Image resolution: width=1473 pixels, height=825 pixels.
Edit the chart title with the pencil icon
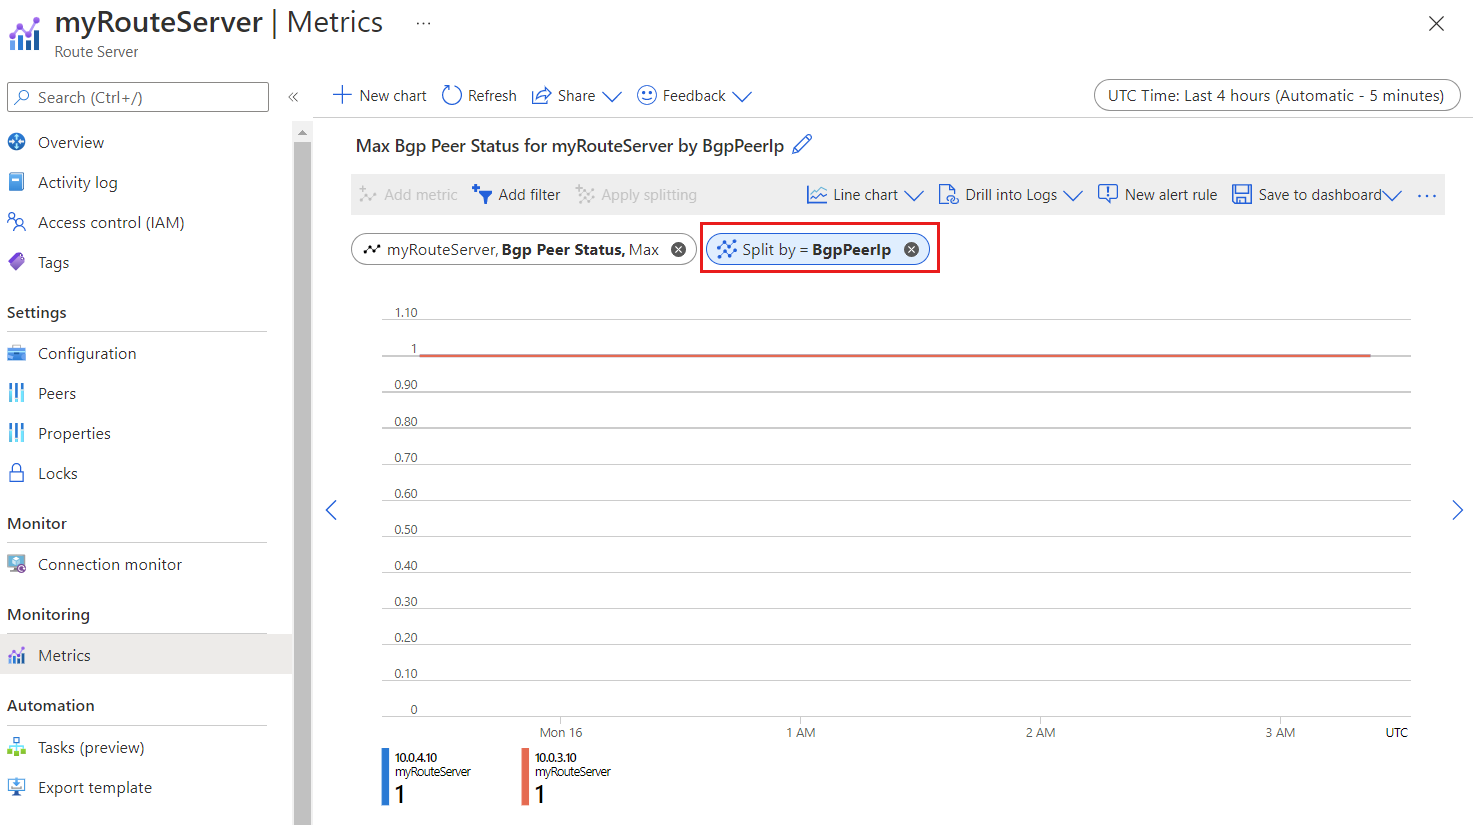tap(801, 145)
